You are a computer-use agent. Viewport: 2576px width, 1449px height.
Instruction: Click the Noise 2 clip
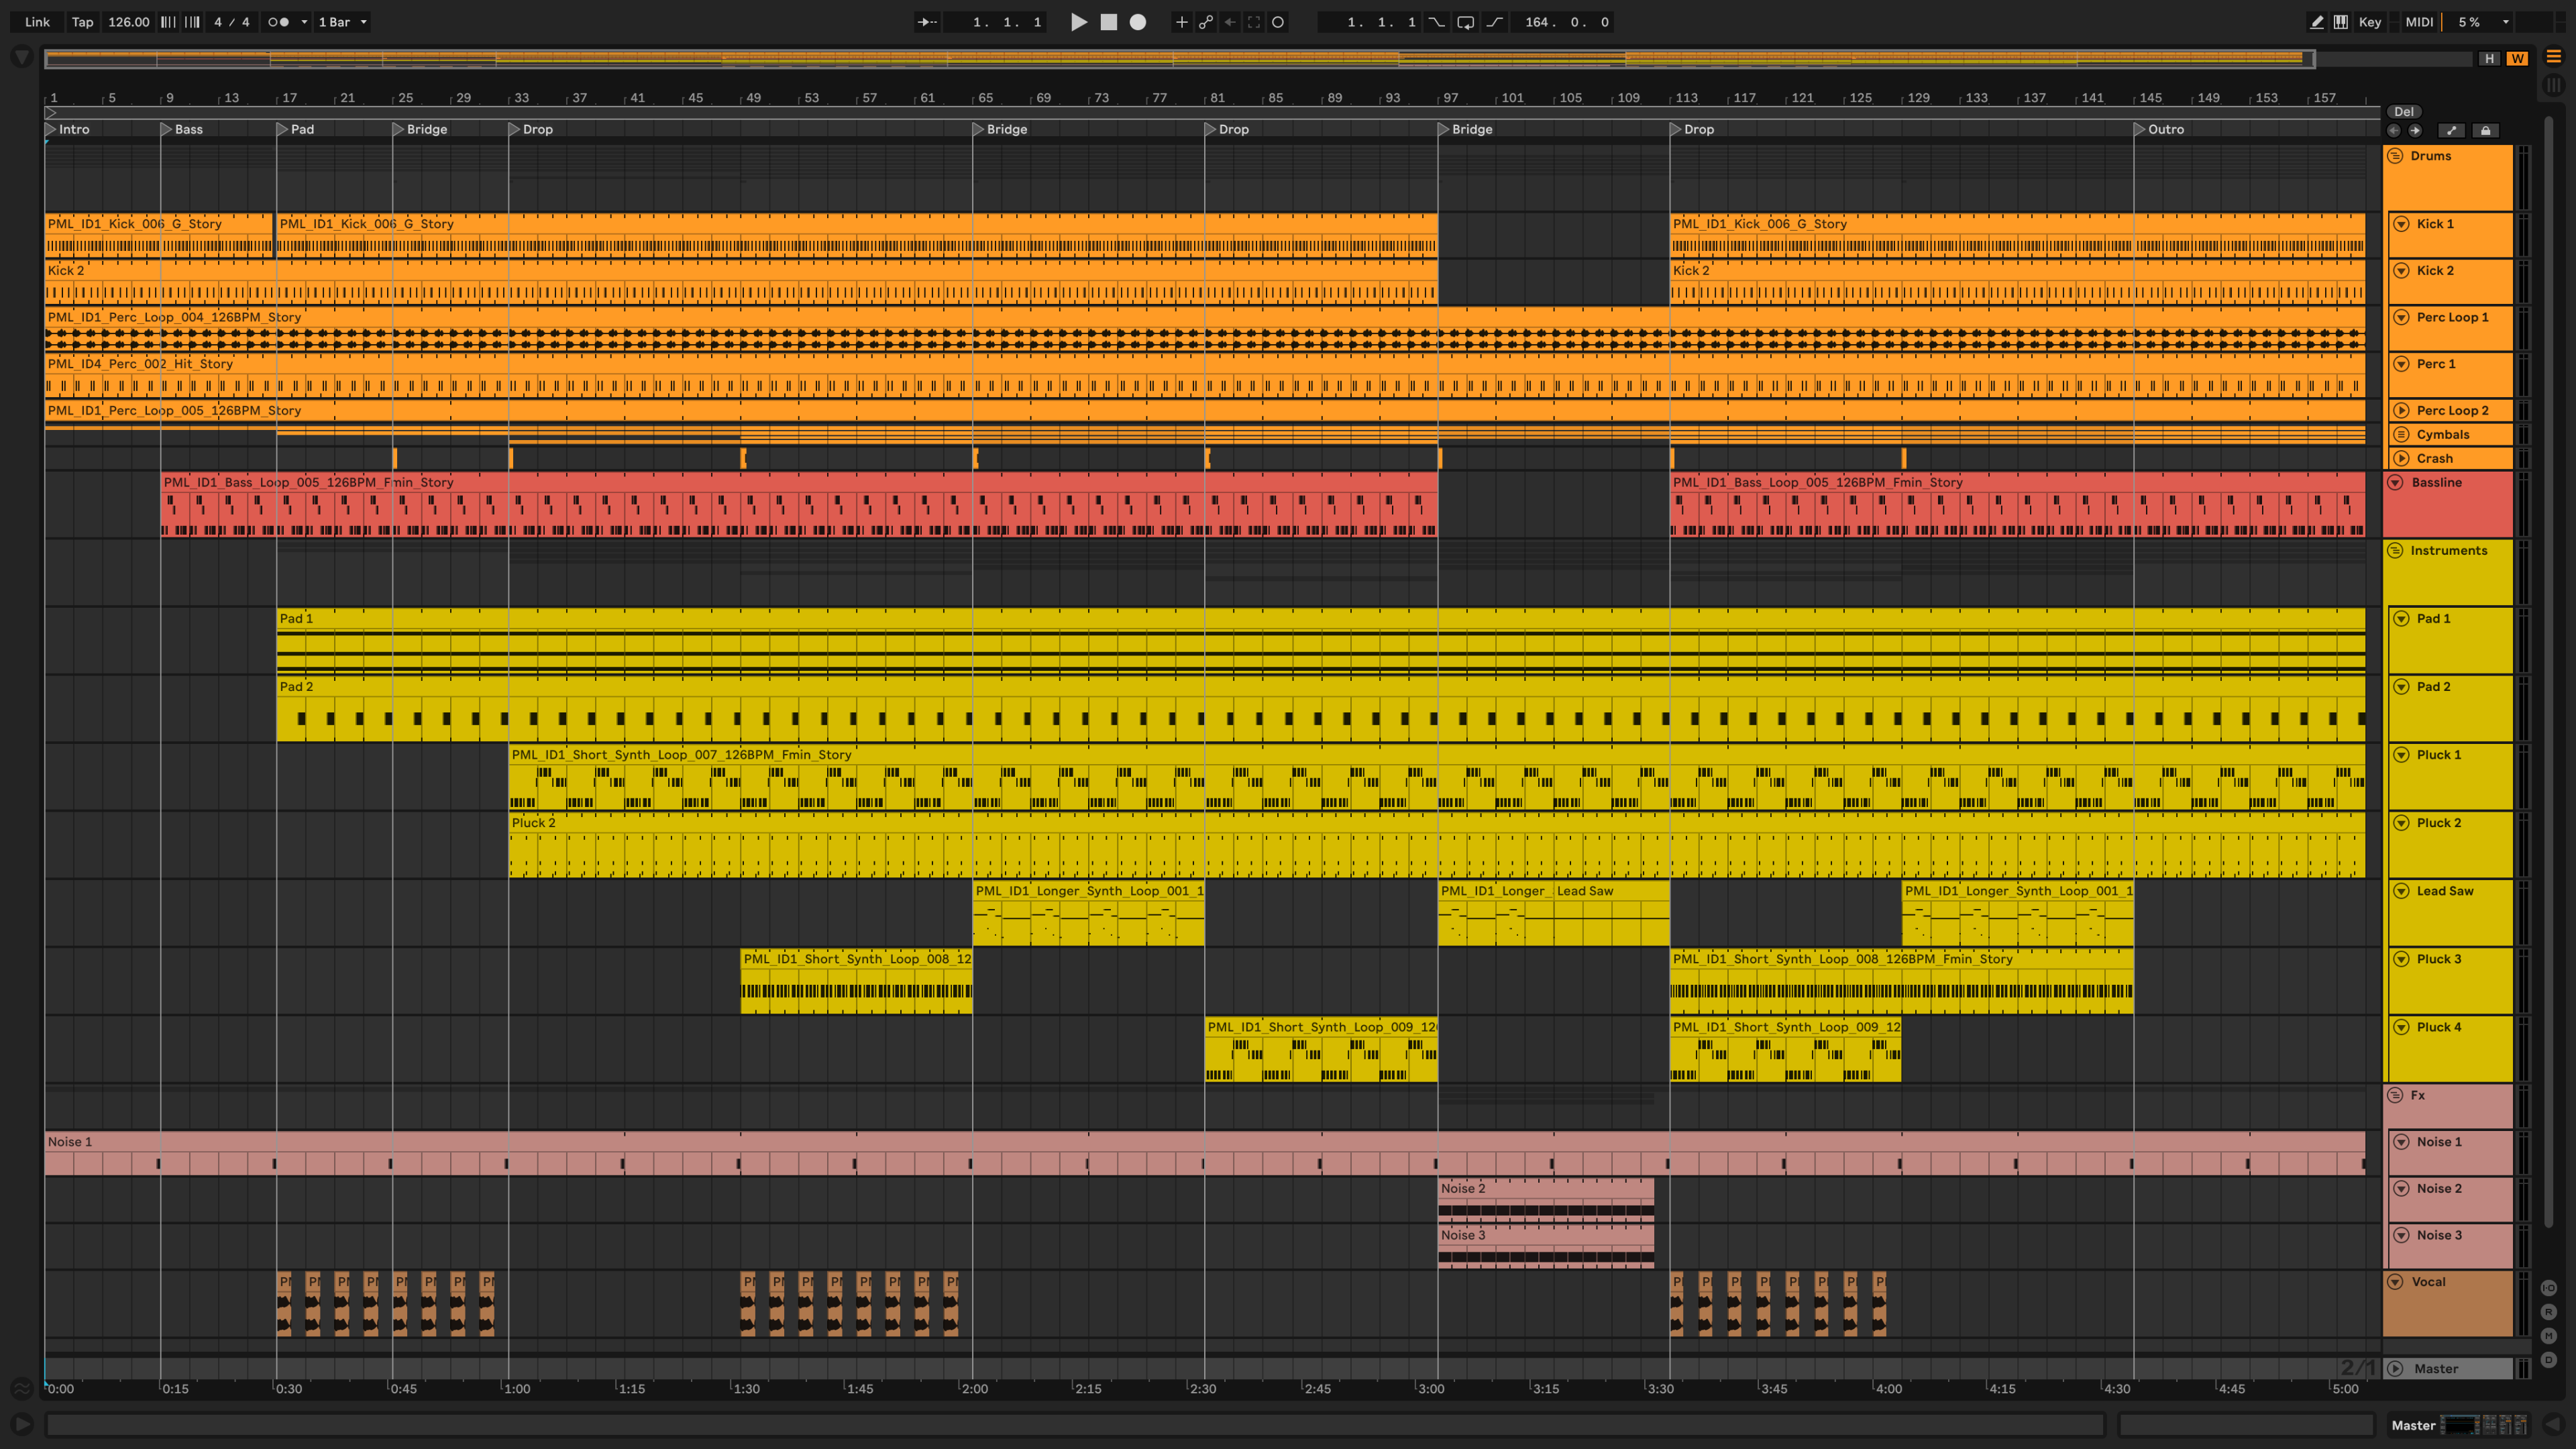[1546, 1200]
